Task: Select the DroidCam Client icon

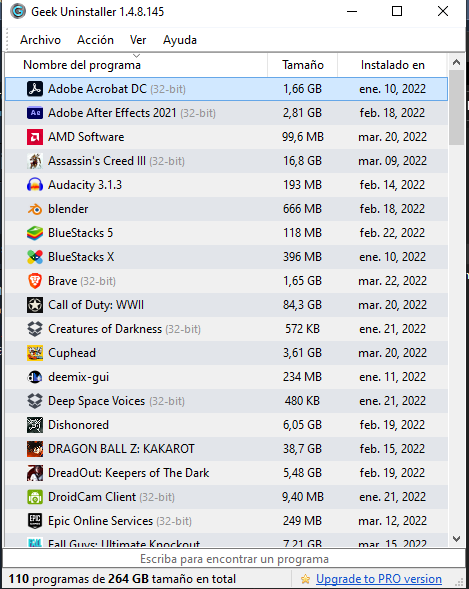Action: point(35,497)
